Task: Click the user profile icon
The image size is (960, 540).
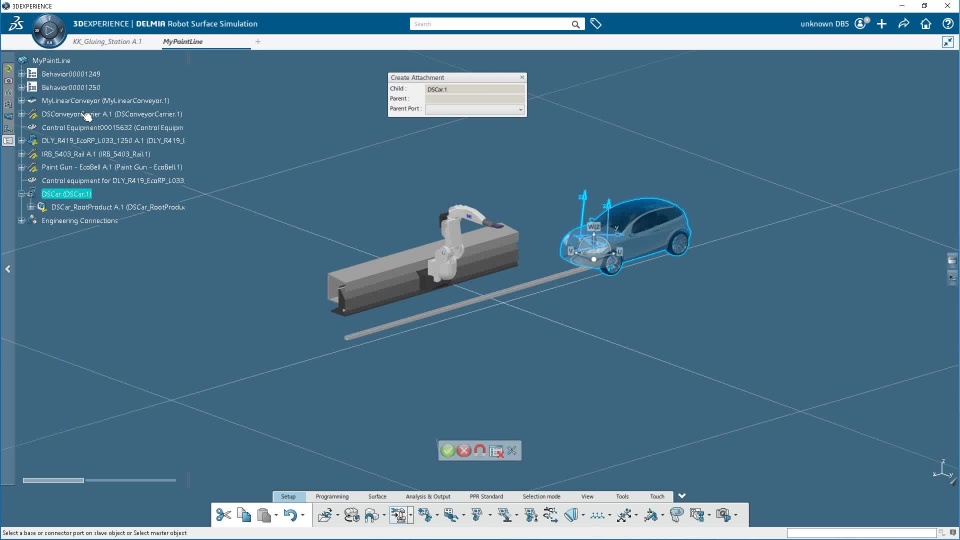Action: pos(861,24)
